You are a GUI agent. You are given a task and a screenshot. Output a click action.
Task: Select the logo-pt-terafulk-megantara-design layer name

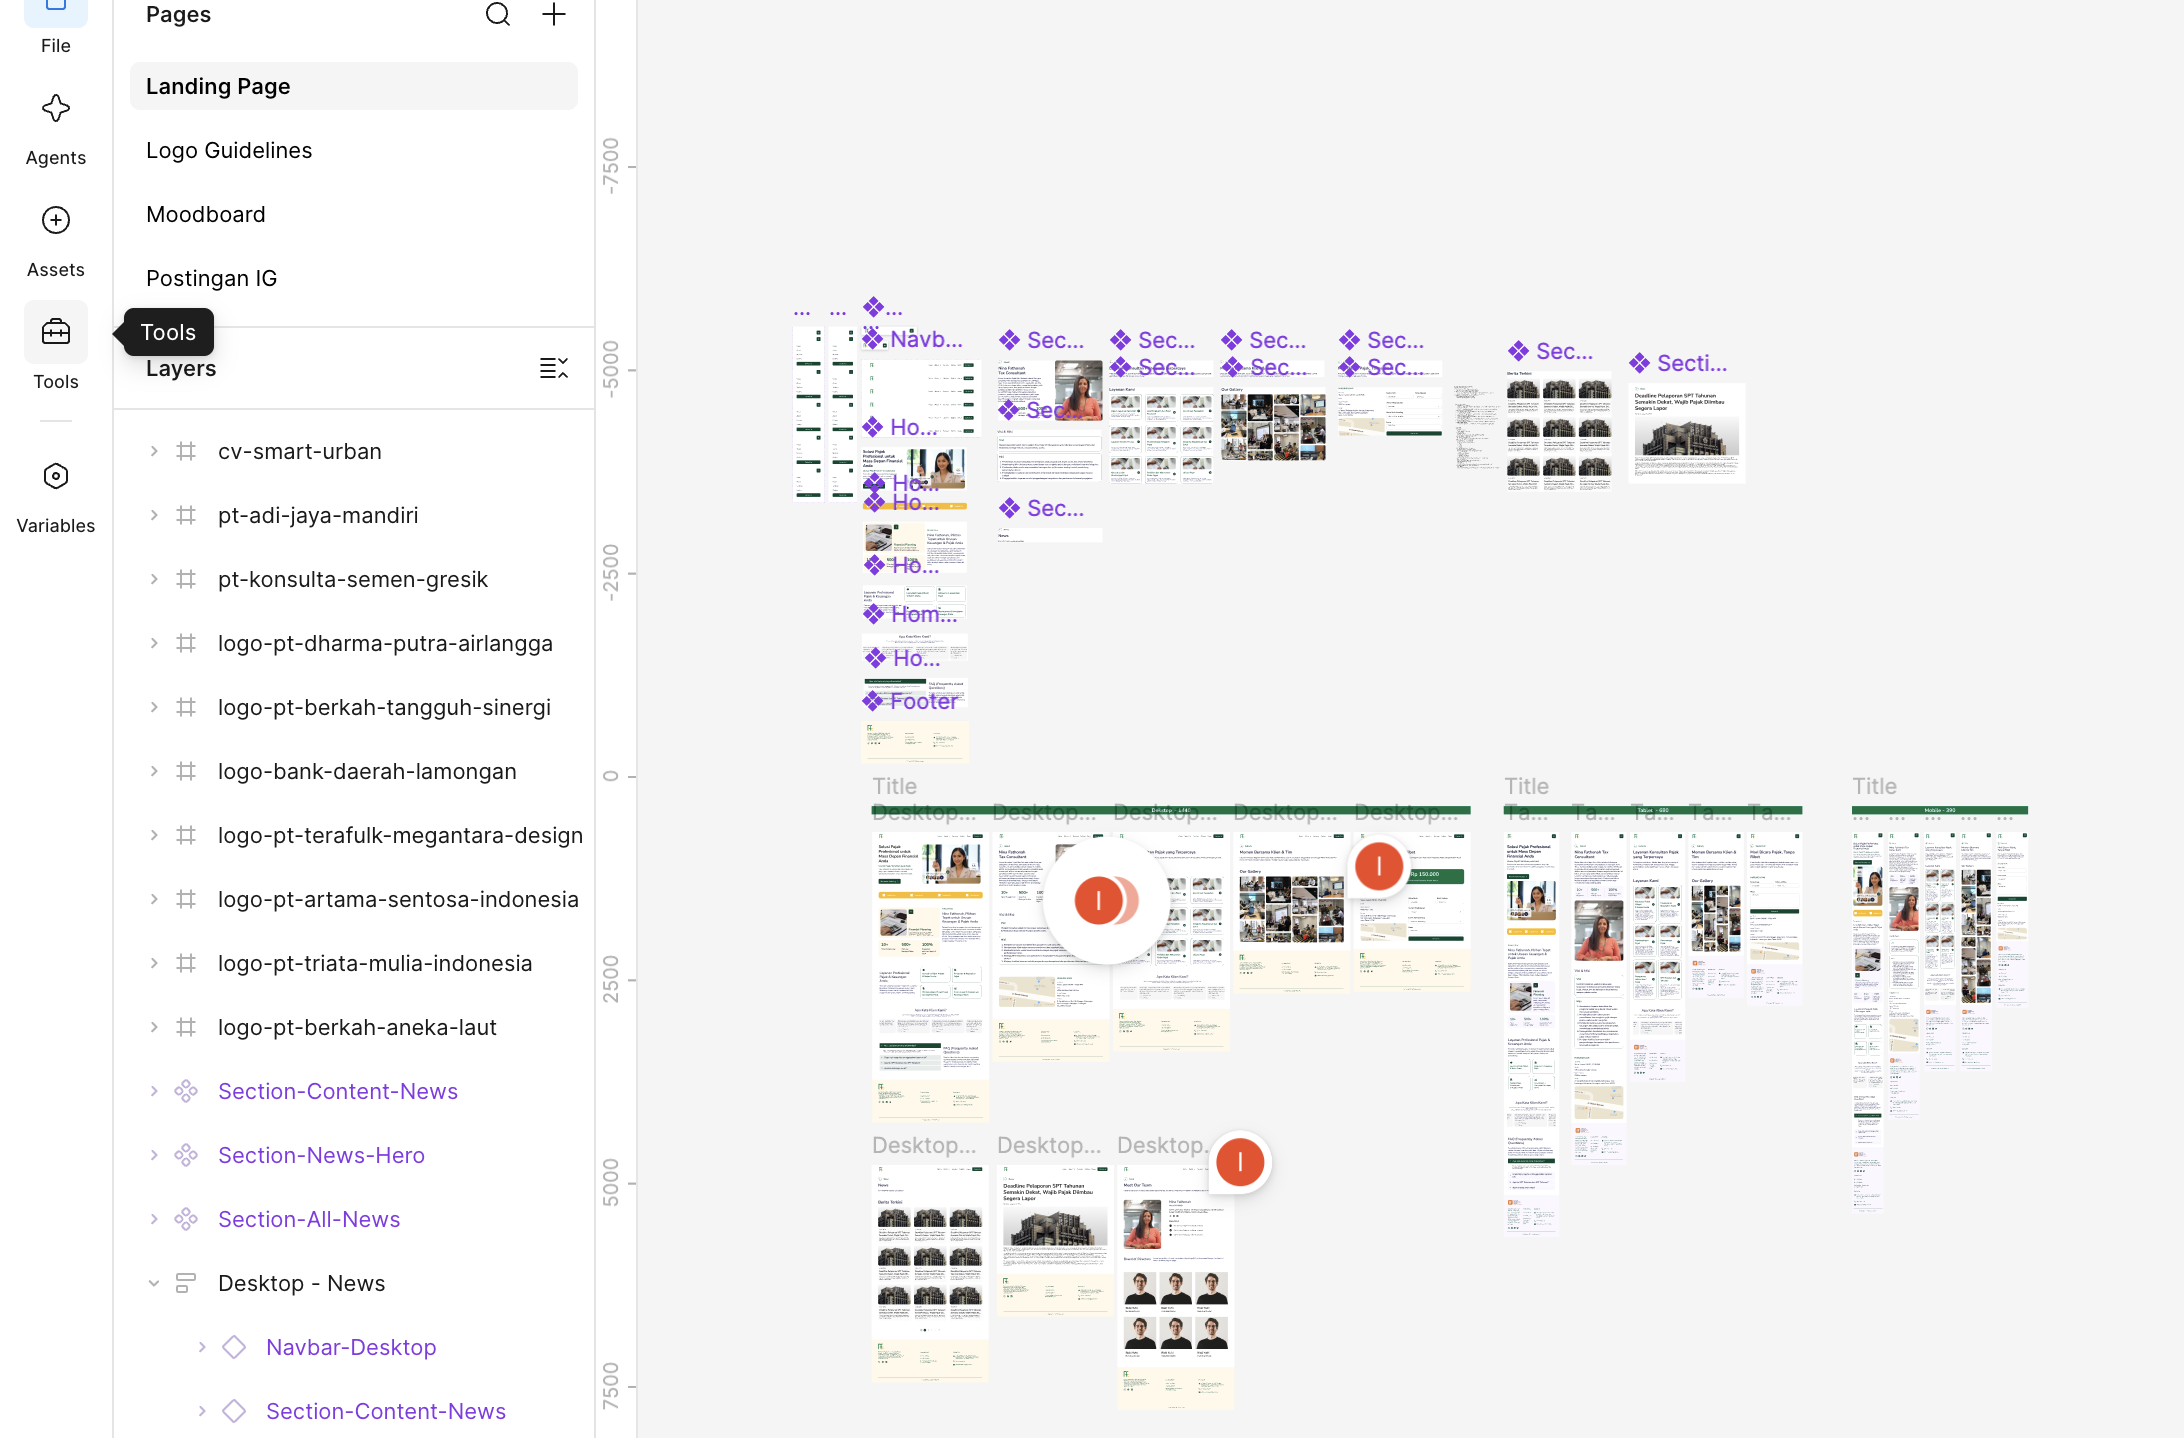400,836
